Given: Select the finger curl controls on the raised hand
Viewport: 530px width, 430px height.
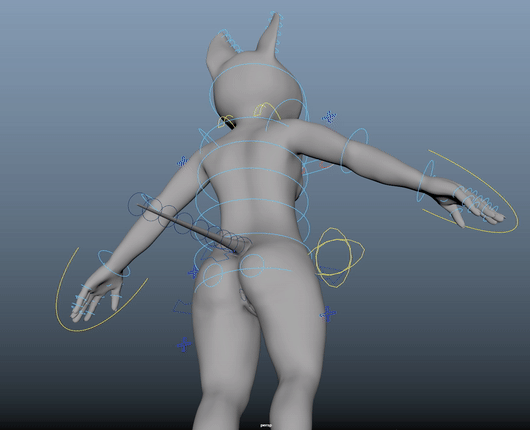Looking at the screenshot, I should click(477, 203).
